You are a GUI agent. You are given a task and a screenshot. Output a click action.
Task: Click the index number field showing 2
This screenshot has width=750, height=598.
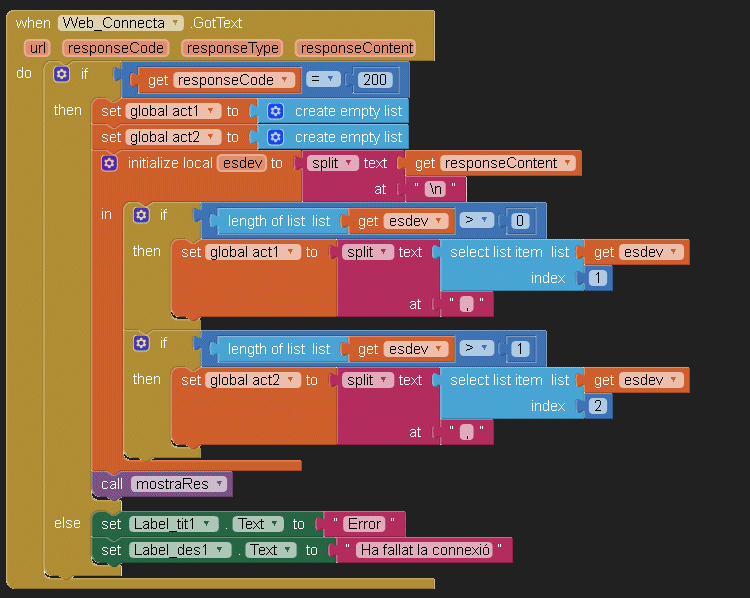[597, 406]
